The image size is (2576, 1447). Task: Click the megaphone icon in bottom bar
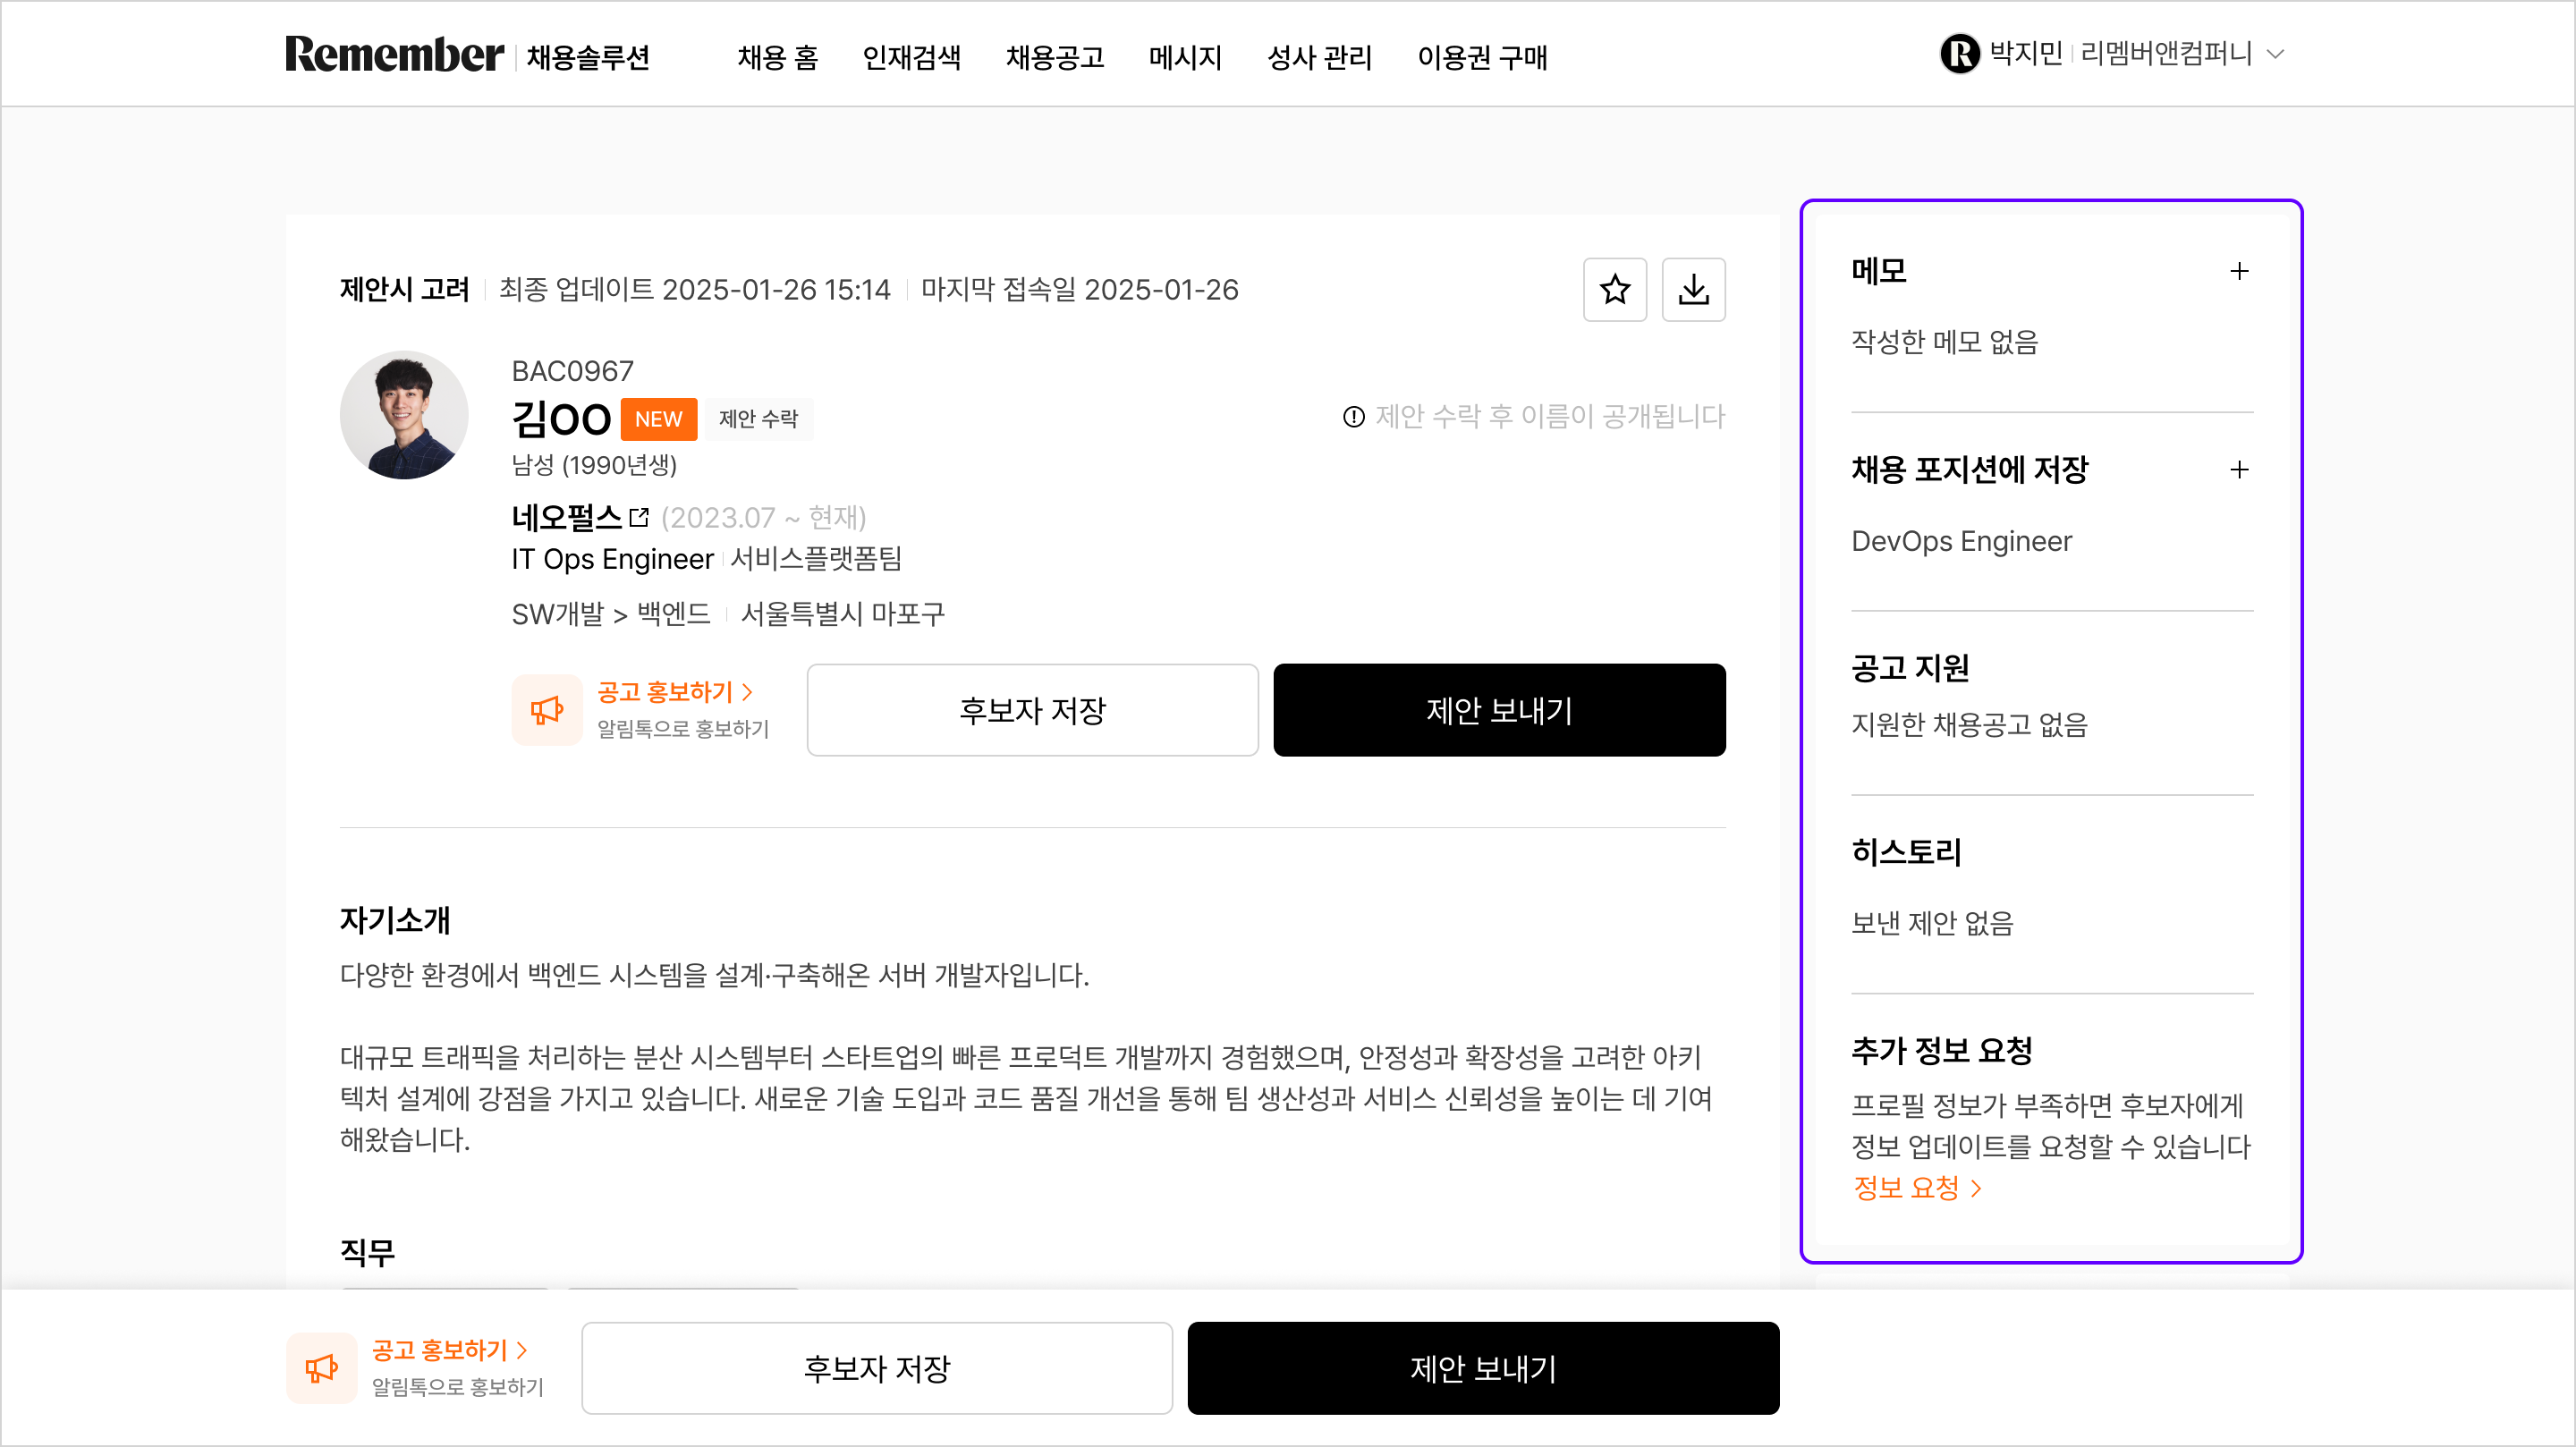point(321,1368)
